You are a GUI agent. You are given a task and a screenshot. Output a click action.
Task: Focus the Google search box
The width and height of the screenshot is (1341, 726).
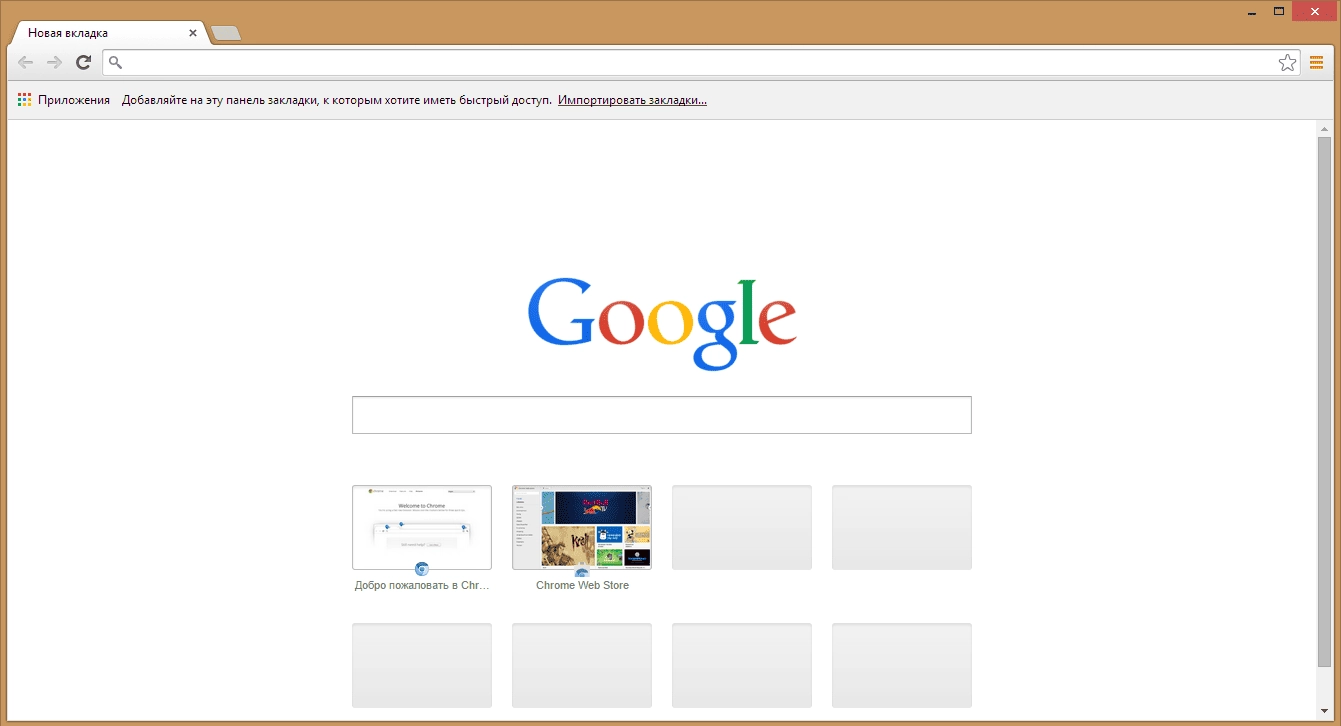[x=662, y=415]
